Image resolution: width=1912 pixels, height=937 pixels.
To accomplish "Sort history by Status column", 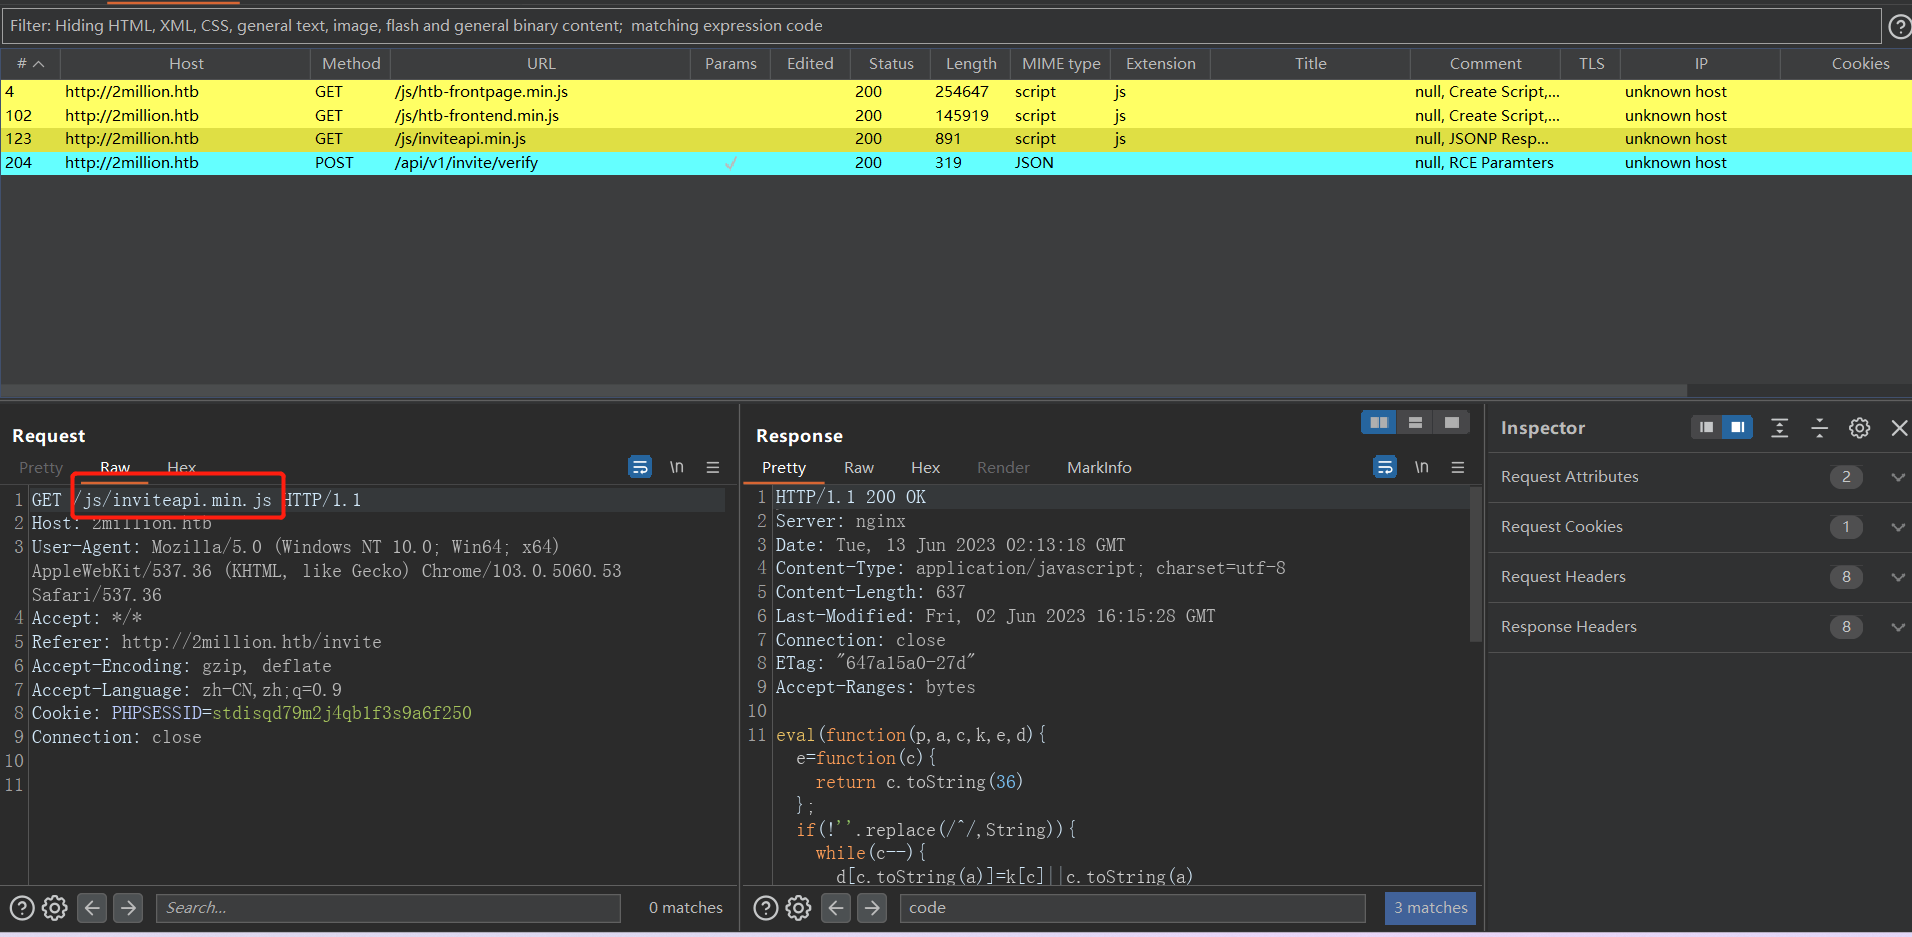I will (891, 63).
